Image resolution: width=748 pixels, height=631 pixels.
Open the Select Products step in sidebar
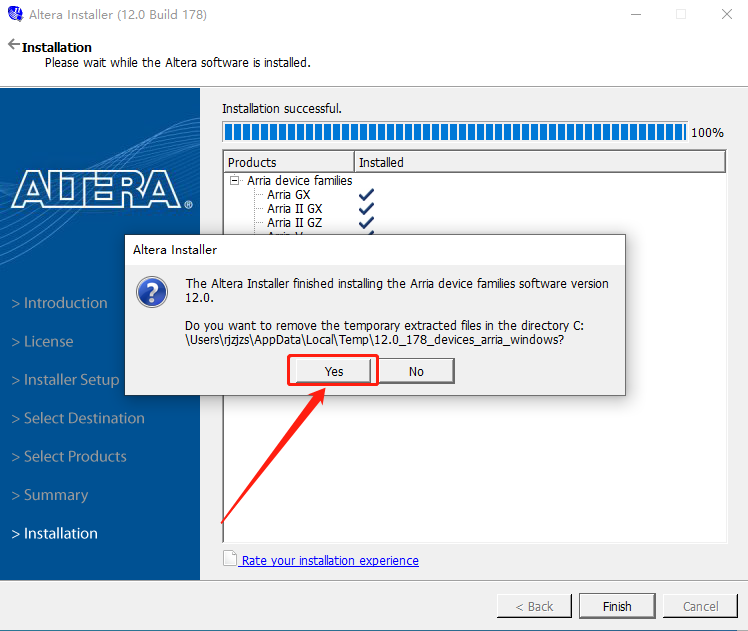(69, 456)
